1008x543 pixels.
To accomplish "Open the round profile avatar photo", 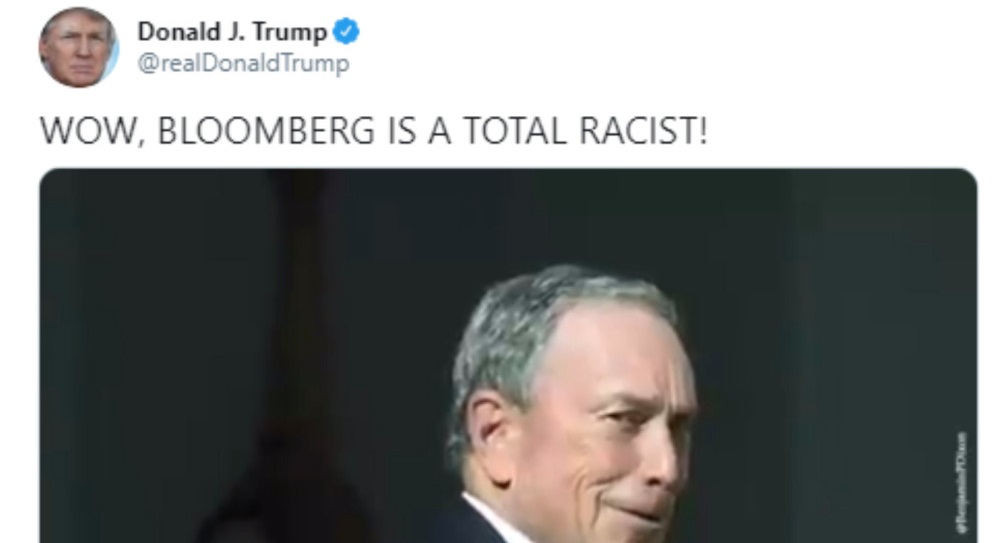I will tap(78, 48).
